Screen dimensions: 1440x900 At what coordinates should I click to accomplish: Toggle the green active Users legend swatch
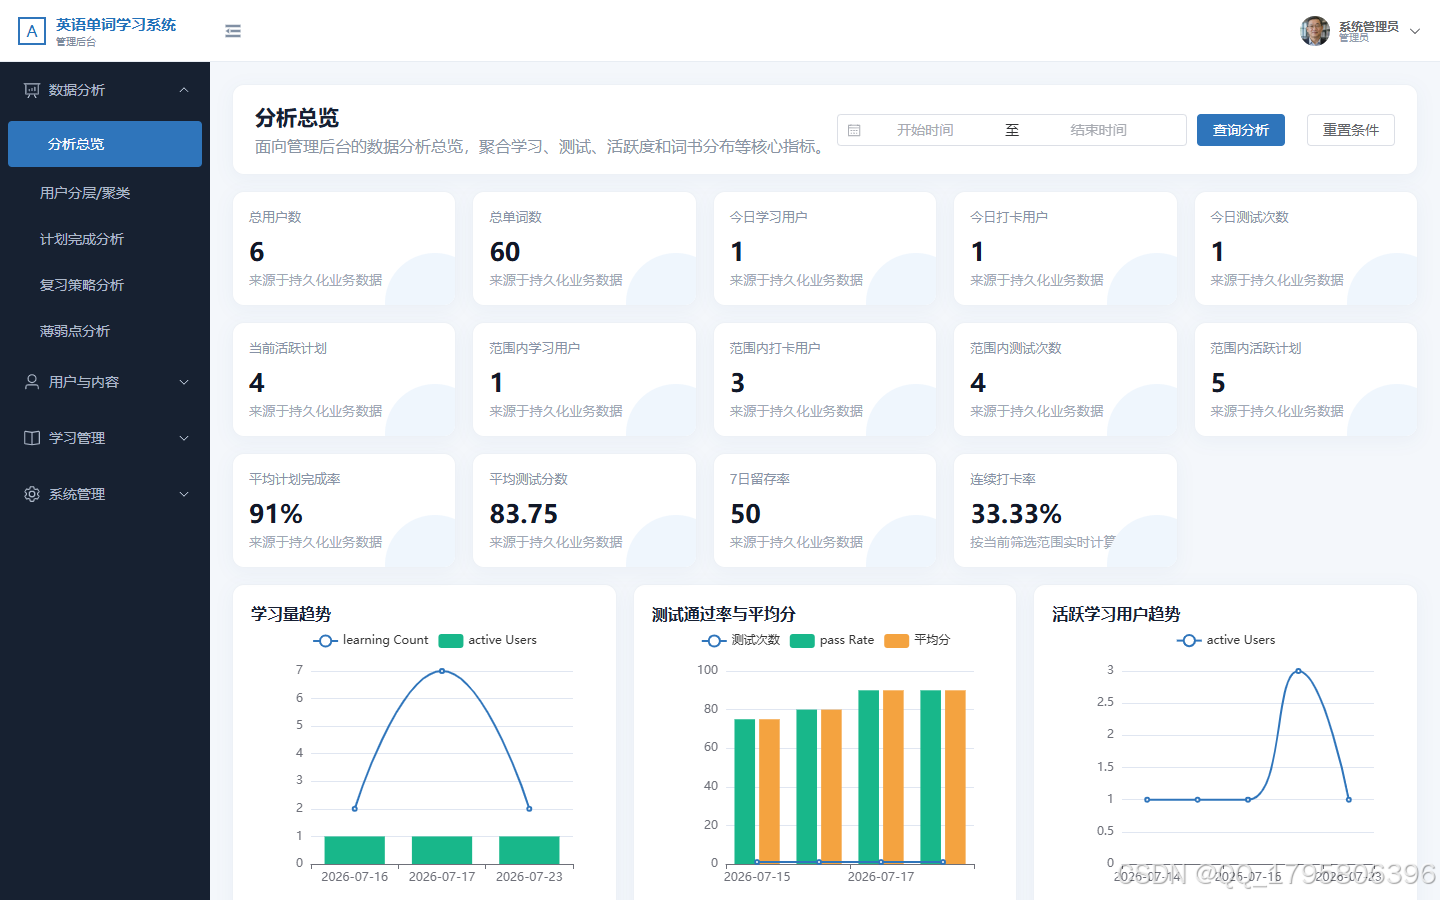point(451,641)
